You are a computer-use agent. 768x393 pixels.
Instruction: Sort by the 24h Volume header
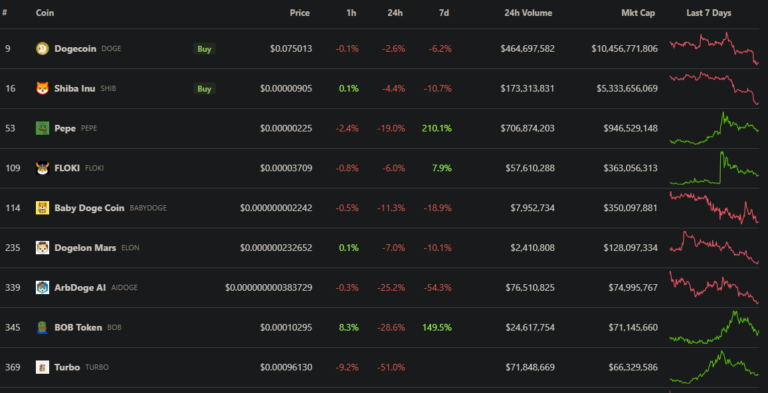528,13
